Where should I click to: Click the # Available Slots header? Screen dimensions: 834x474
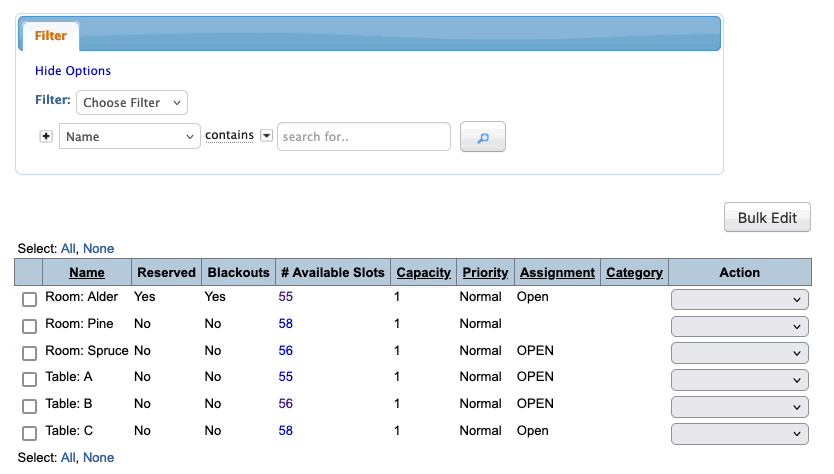(332, 272)
